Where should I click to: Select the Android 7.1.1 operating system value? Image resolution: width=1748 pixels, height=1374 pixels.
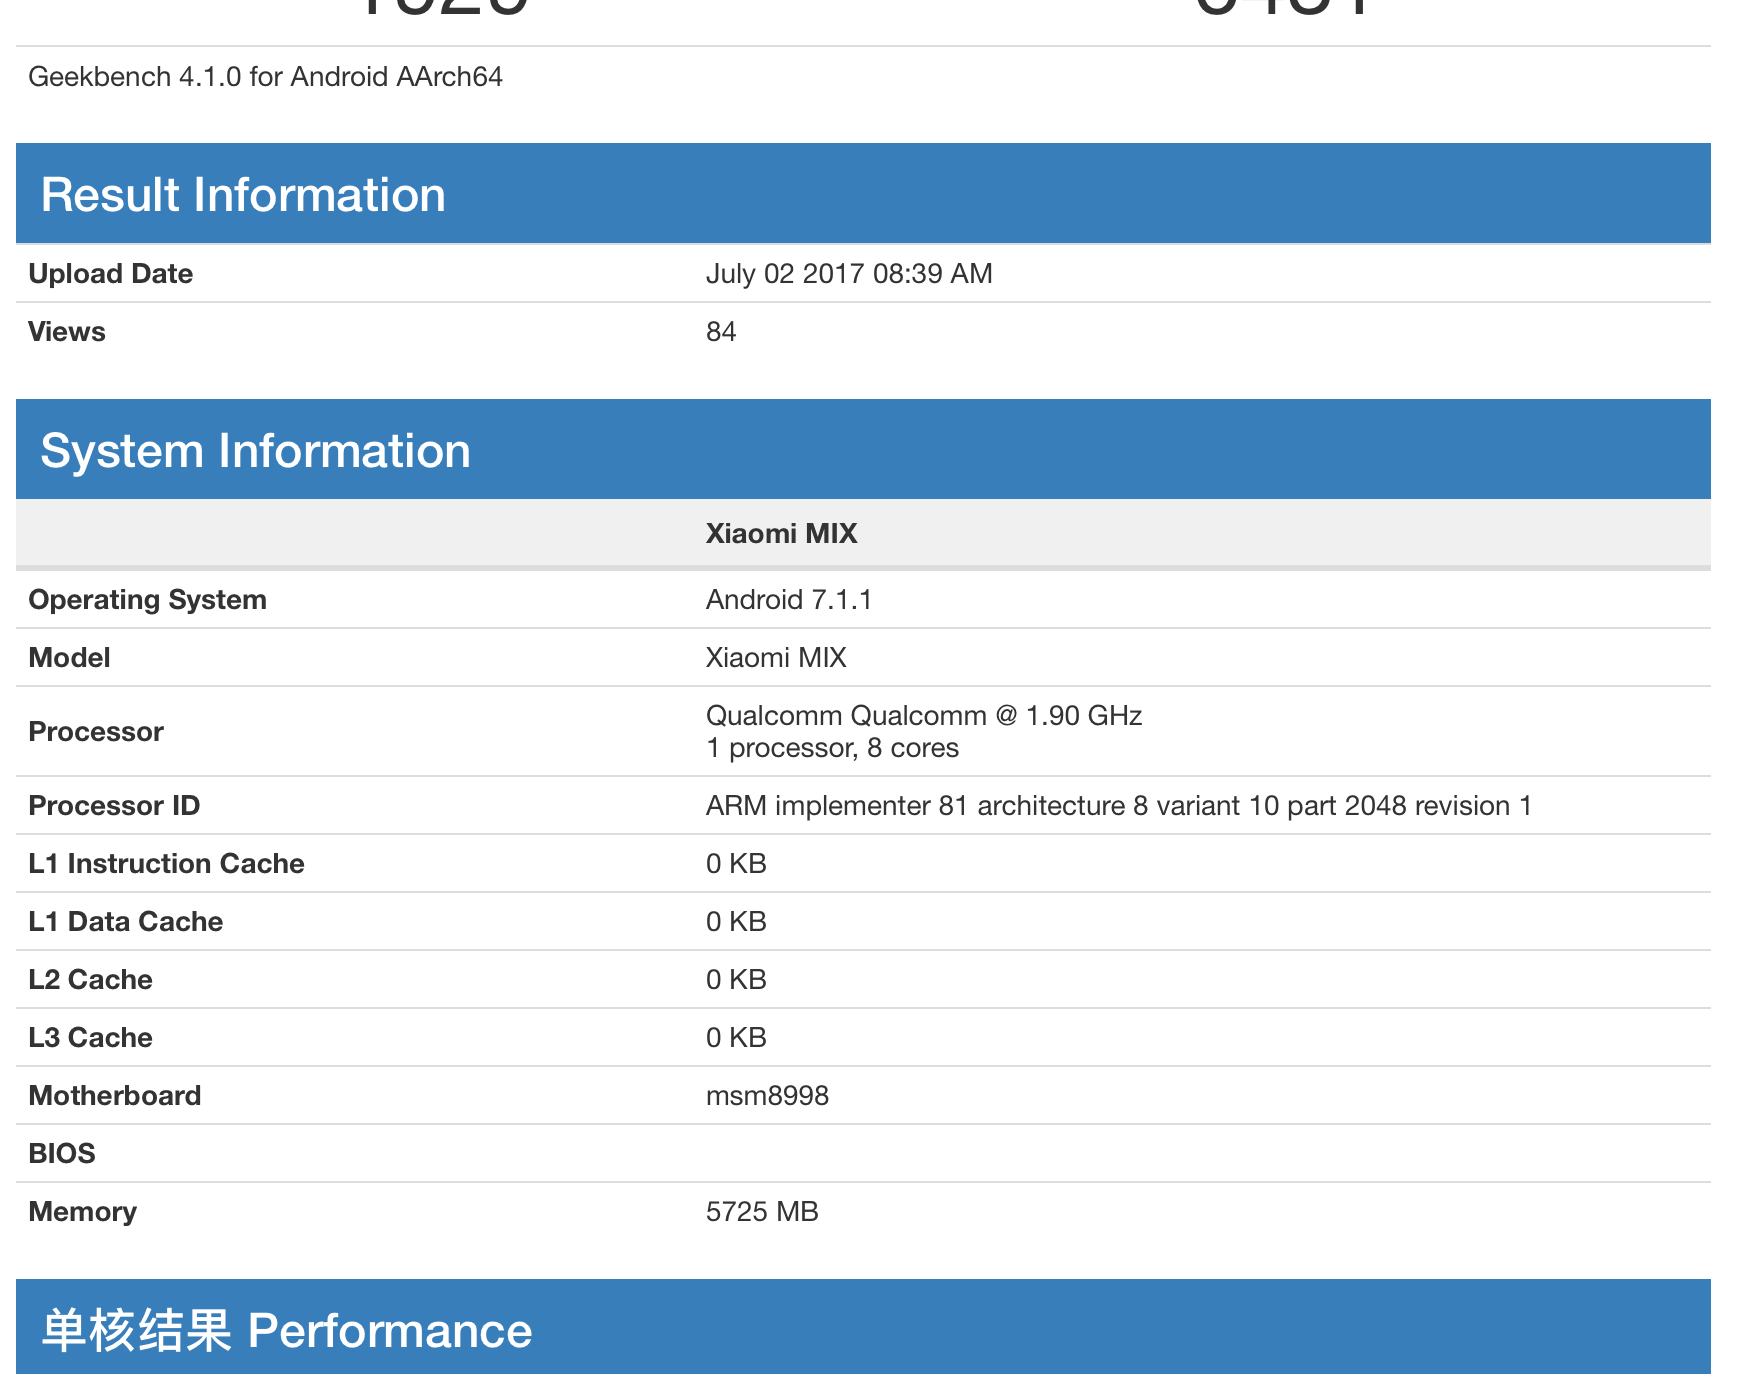pyautogui.click(x=789, y=600)
